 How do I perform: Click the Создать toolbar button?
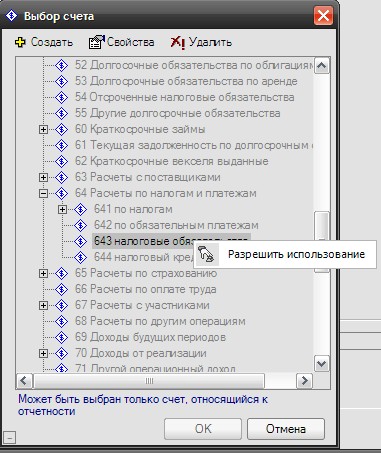tap(44, 42)
